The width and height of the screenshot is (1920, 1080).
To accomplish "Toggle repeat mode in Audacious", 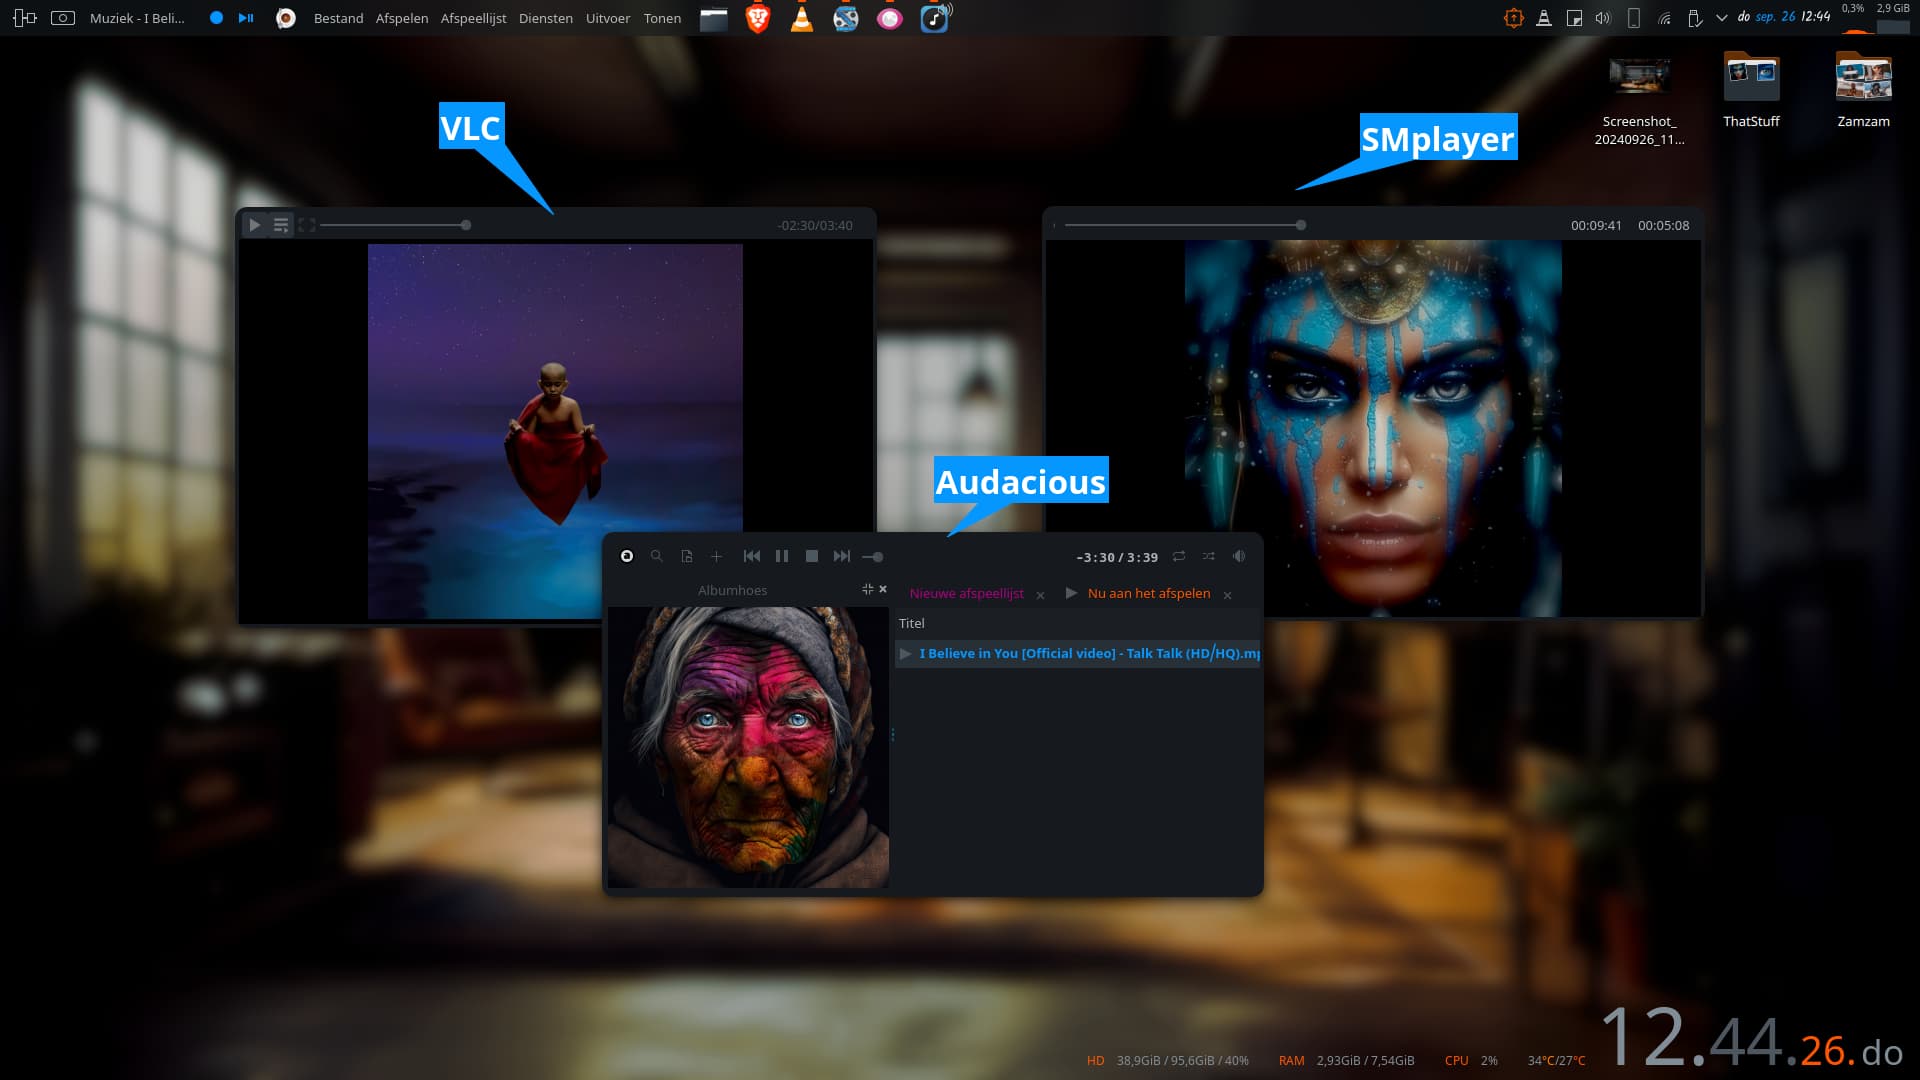I will tap(1179, 556).
